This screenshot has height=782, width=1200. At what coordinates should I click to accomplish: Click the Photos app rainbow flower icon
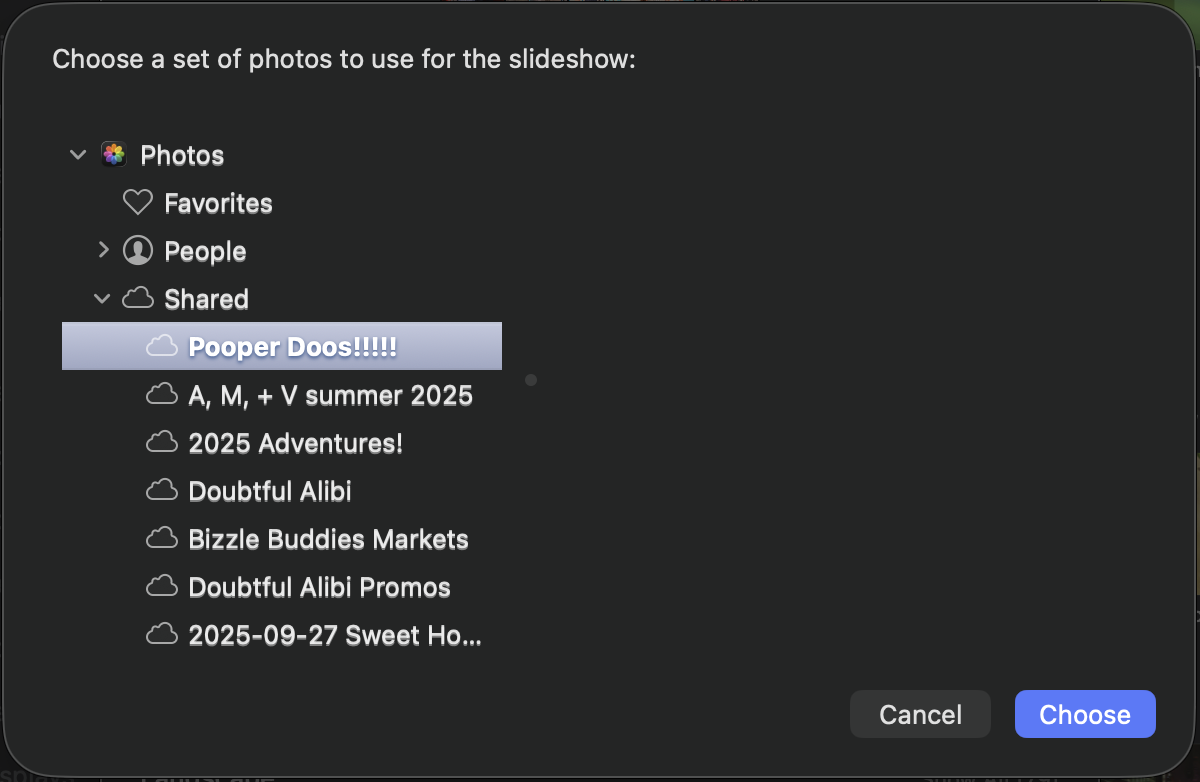point(113,155)
